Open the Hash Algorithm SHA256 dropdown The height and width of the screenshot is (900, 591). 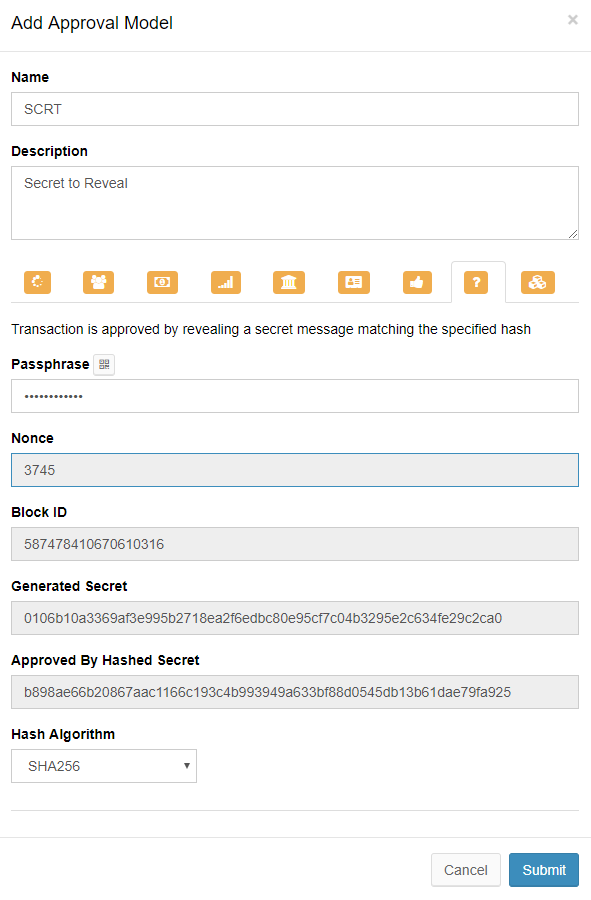tap(104, 766)
